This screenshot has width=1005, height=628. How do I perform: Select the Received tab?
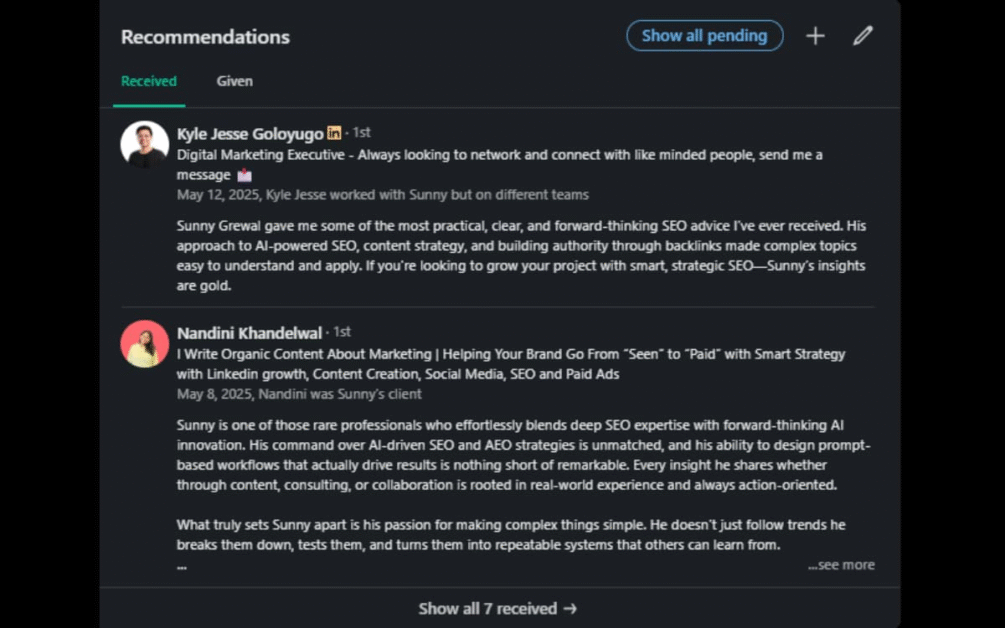149,81
